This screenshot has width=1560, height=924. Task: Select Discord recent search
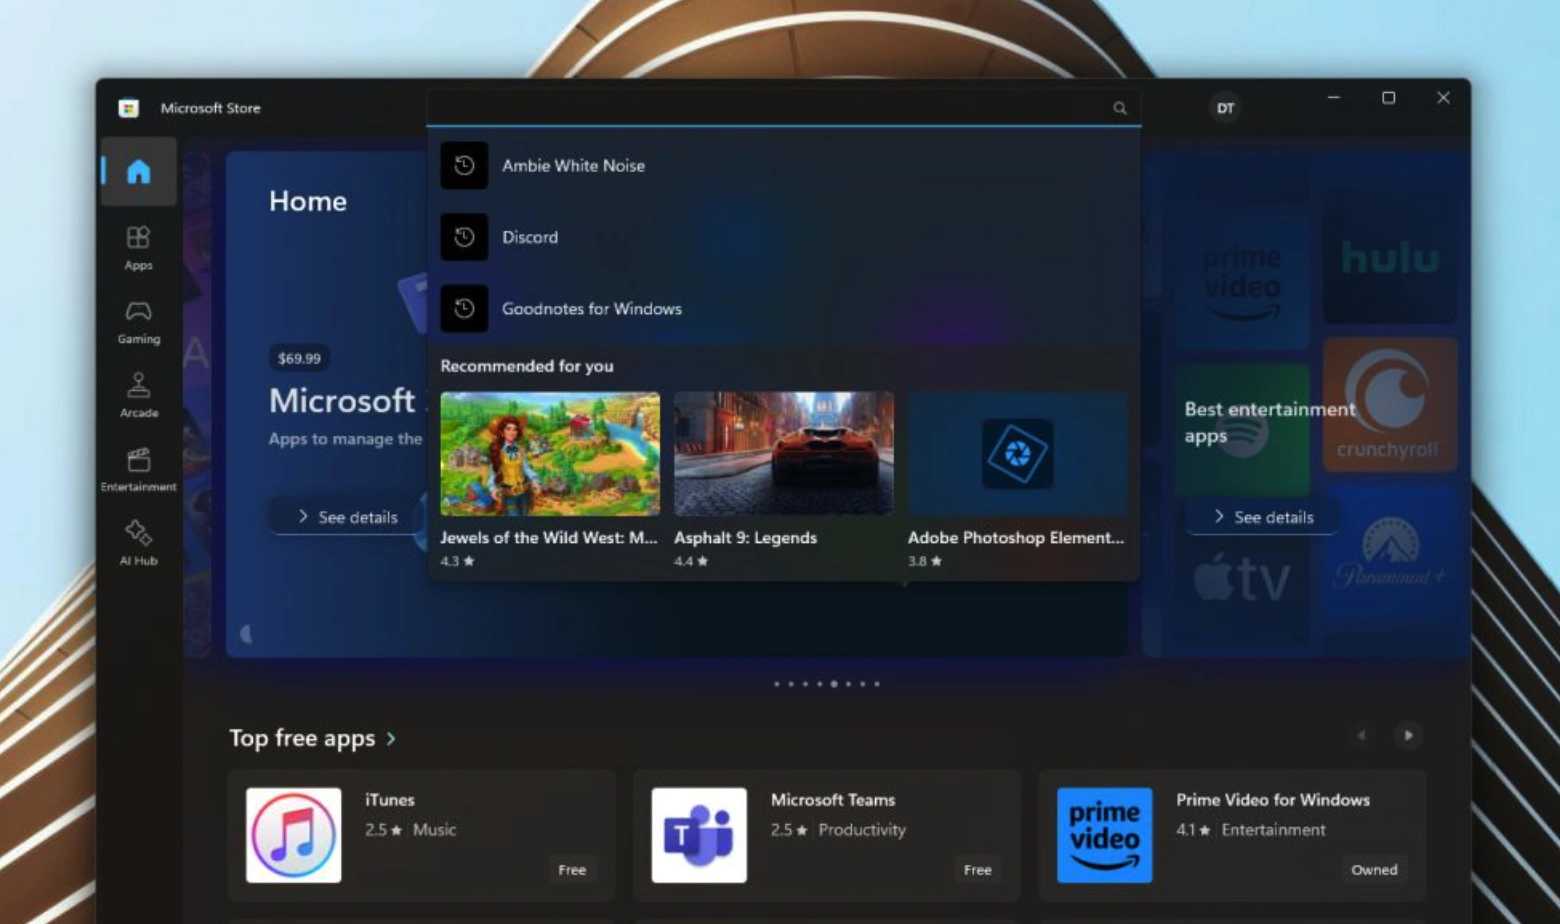point(783,237)
